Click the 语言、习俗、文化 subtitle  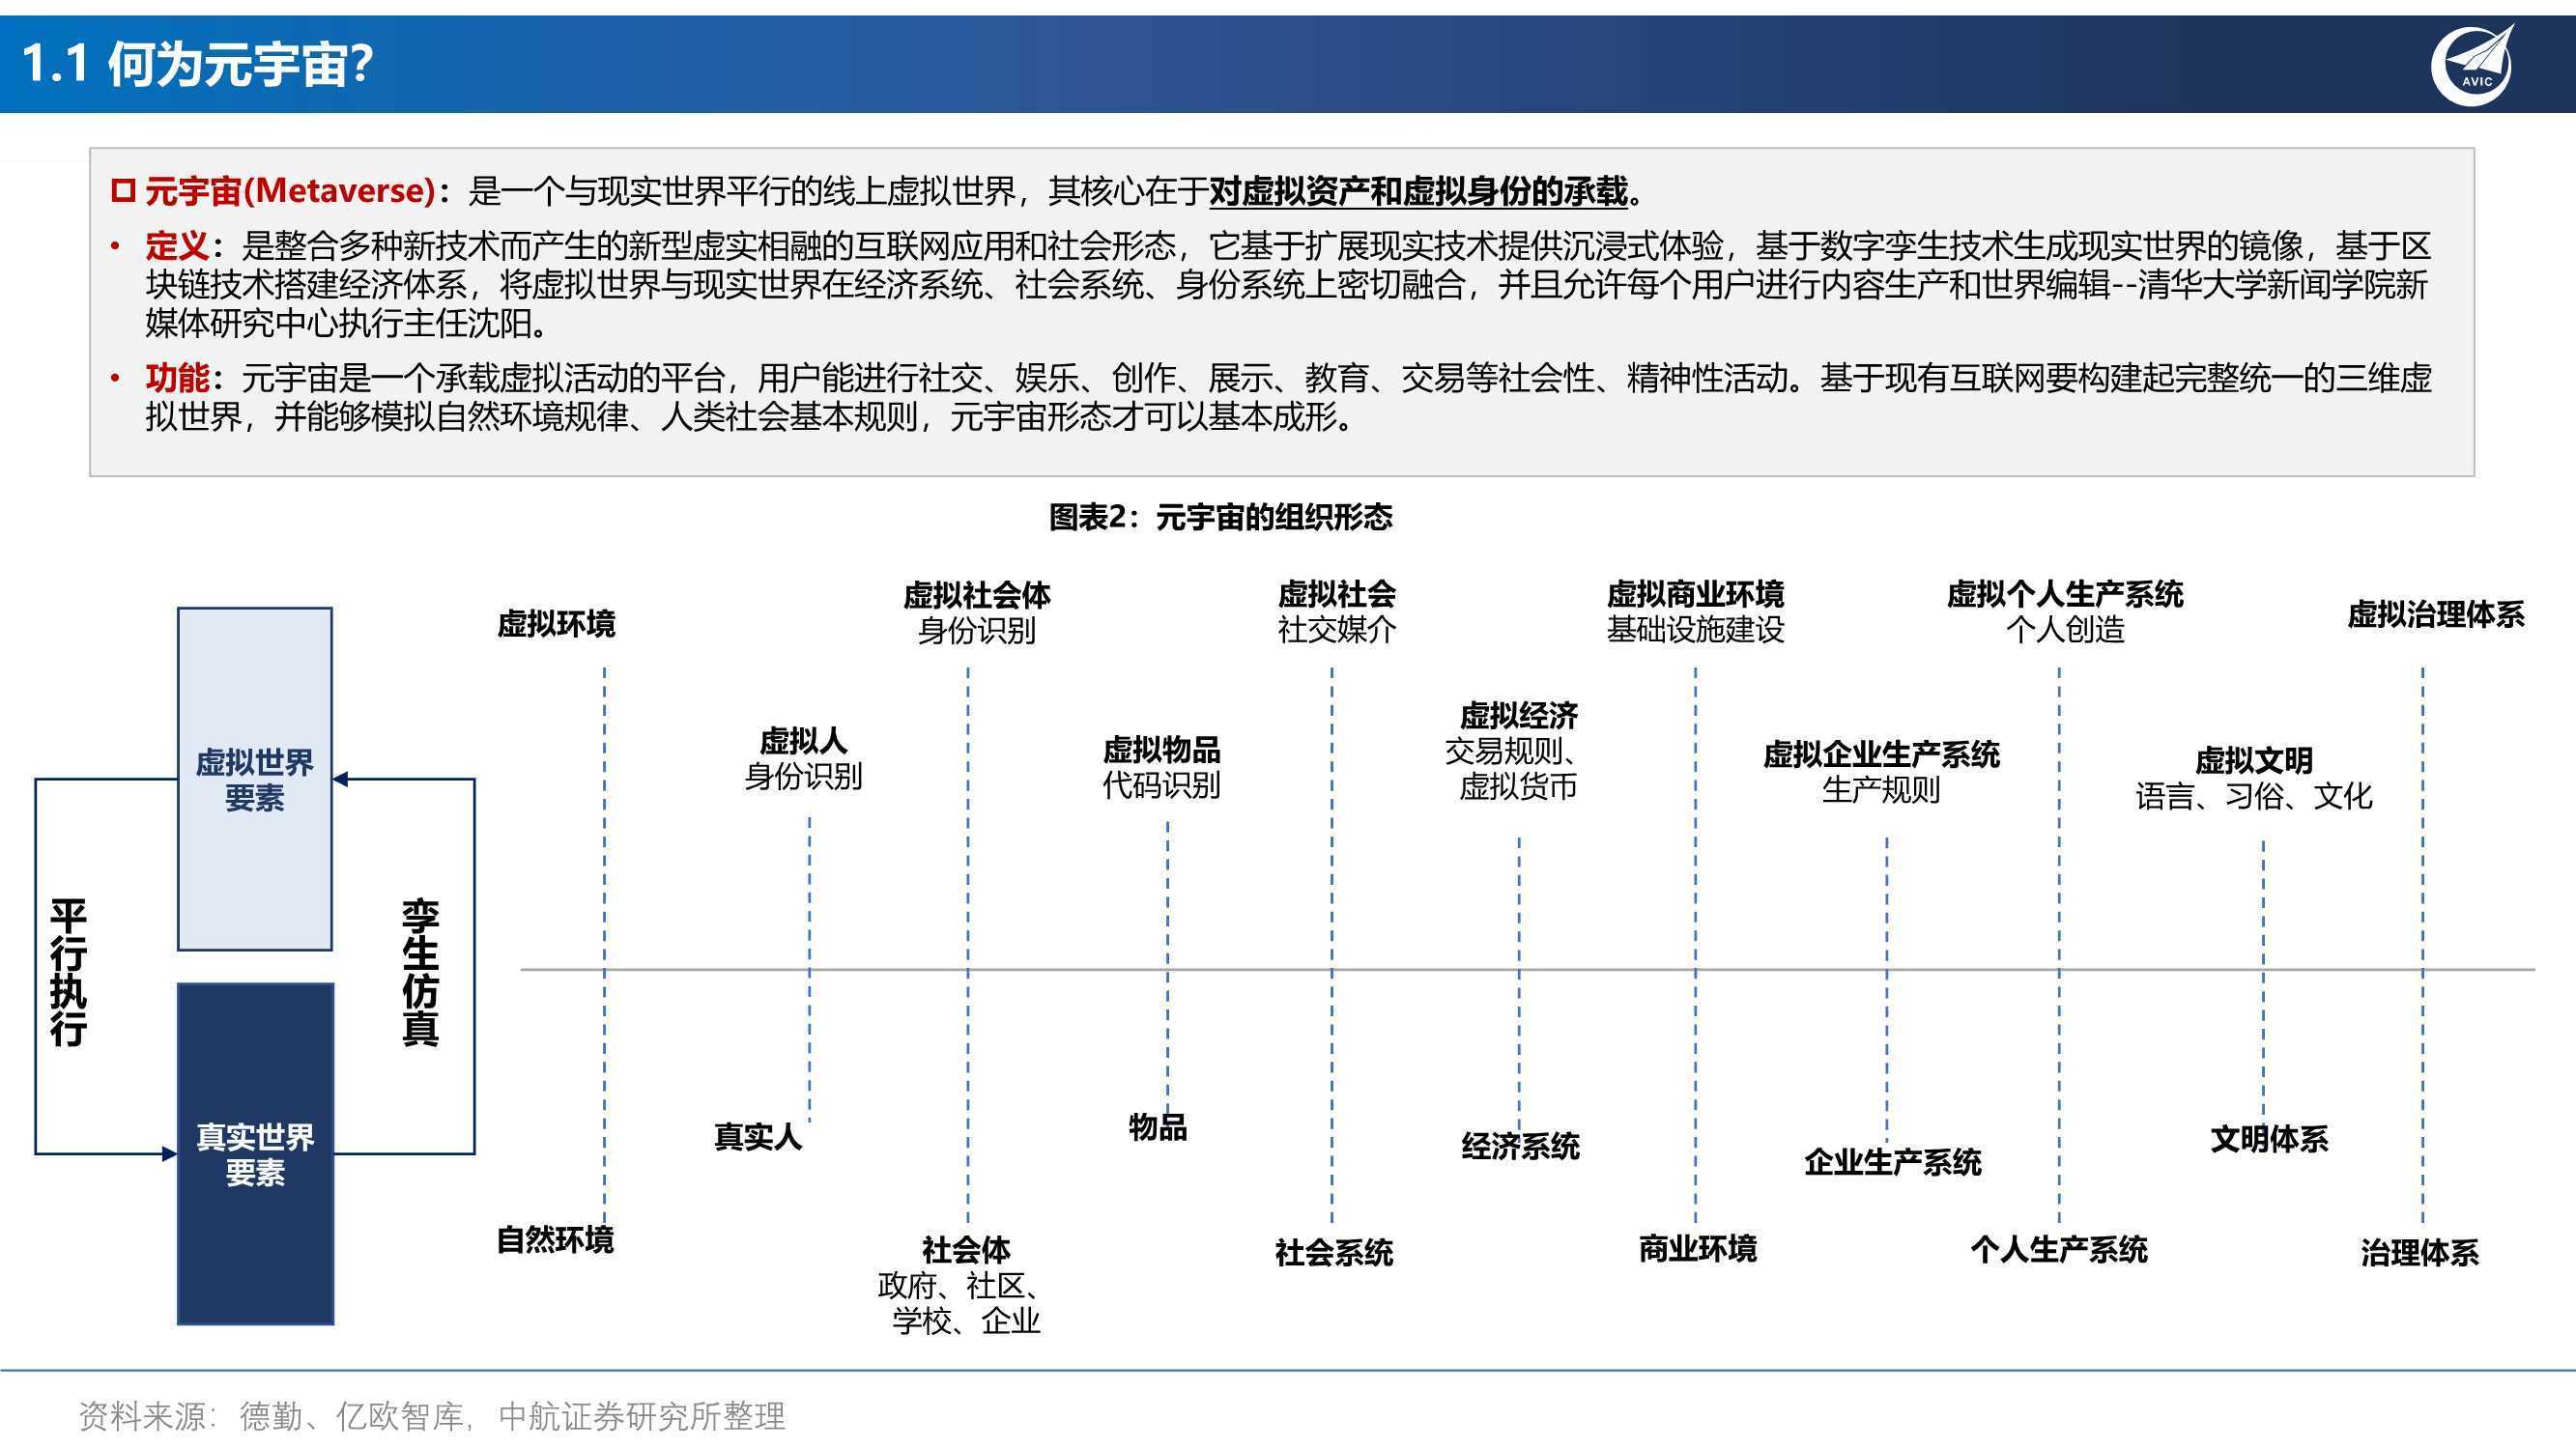[2254, 796]
